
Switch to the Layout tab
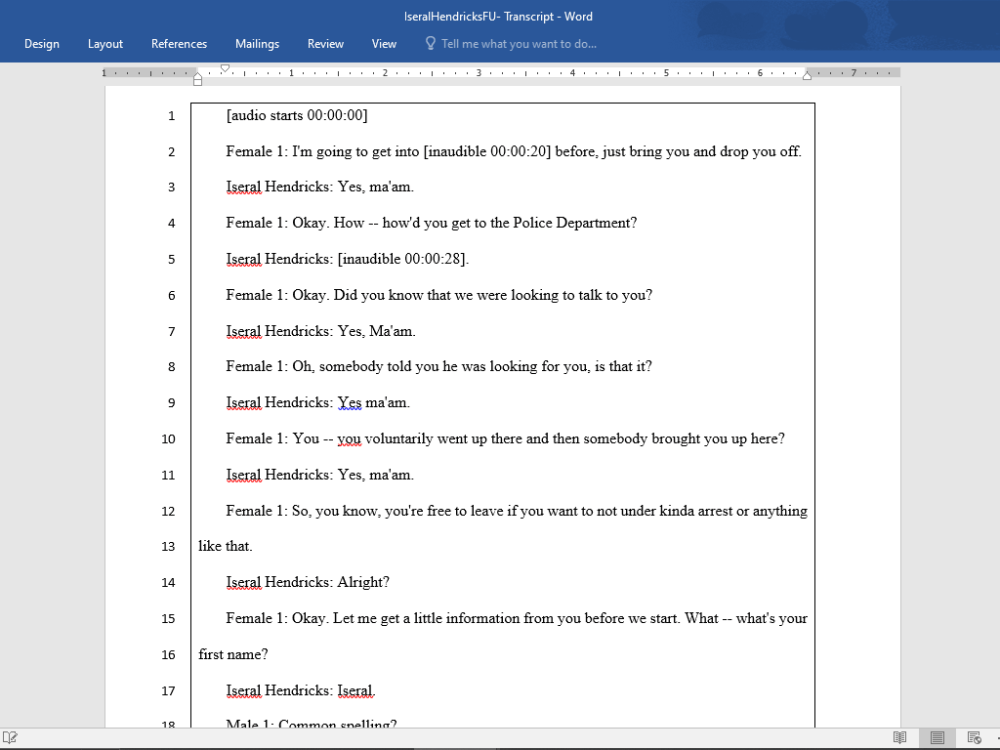coord(105,44)
